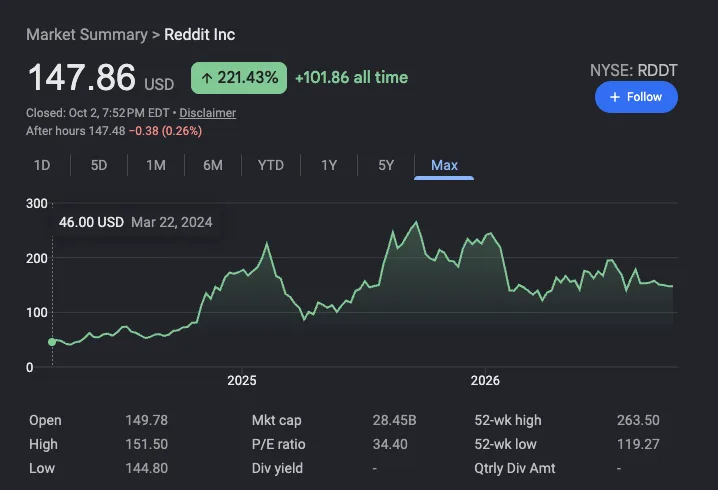Viewport: 718px width, 490px height.
Task: Click the Mar 22, 2024 tooltip date
Action: 172,222
